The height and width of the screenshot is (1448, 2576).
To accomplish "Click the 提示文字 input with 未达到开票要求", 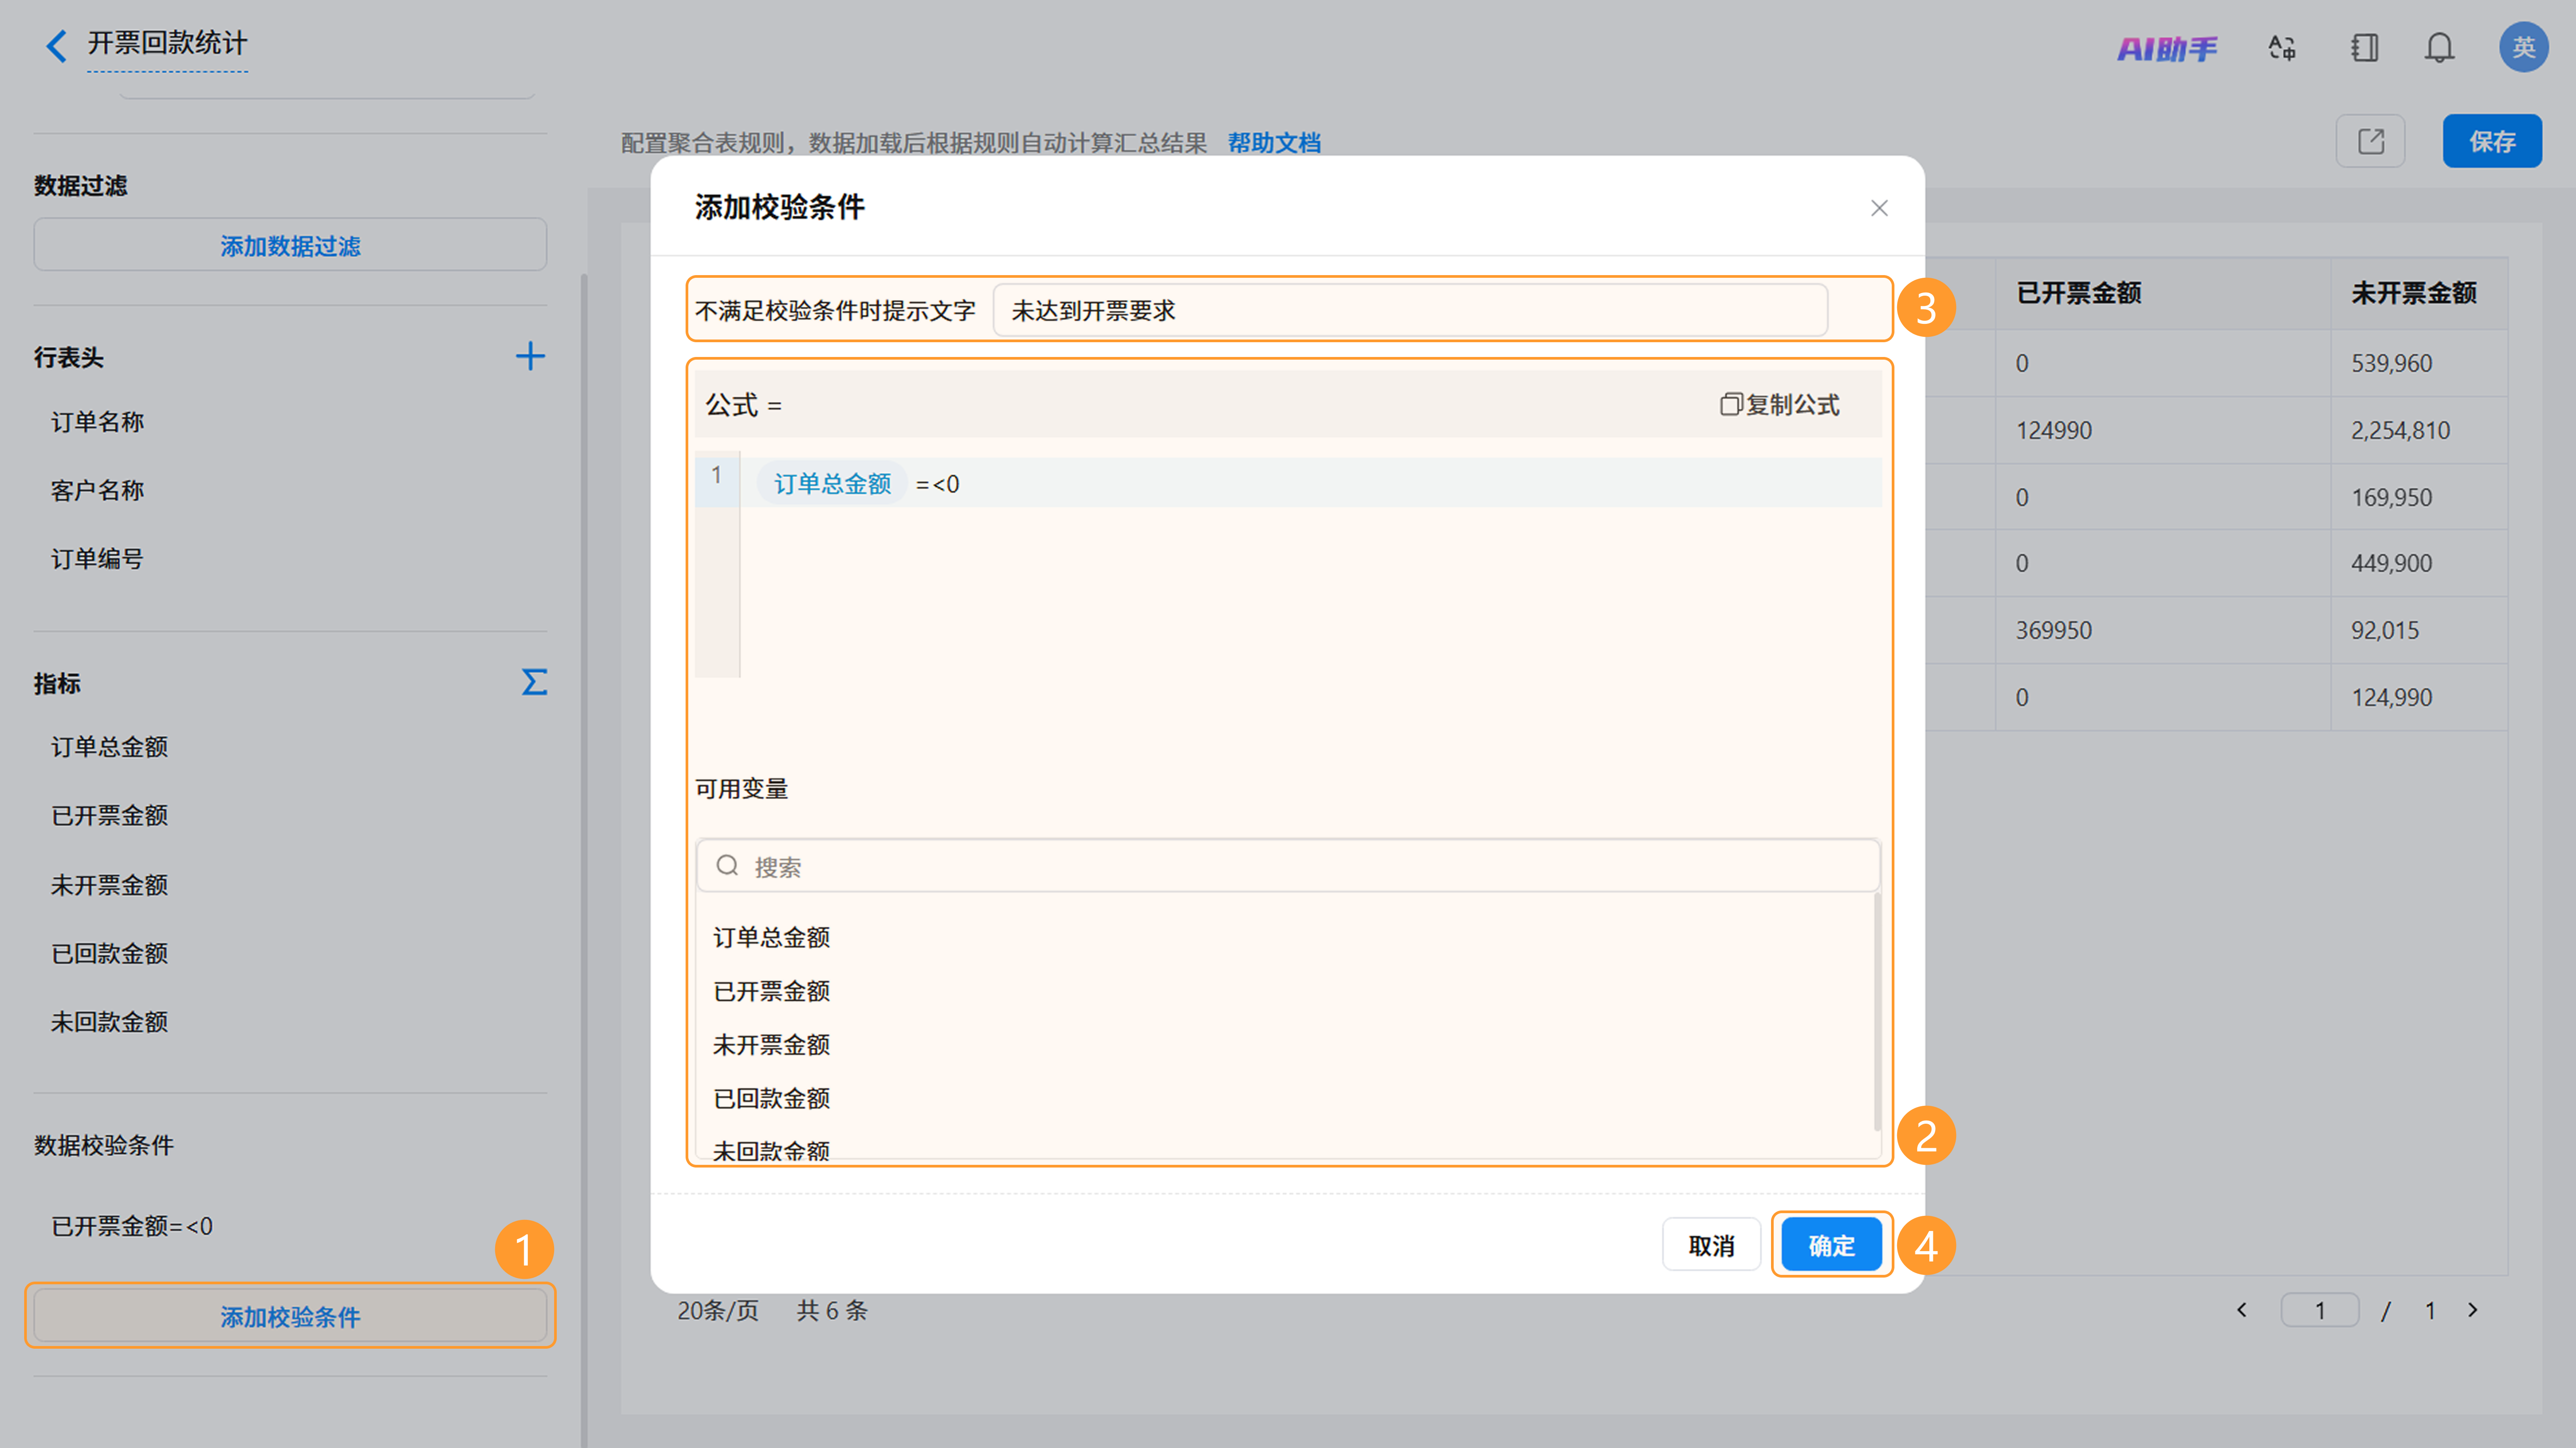I will pos(1410,311).
